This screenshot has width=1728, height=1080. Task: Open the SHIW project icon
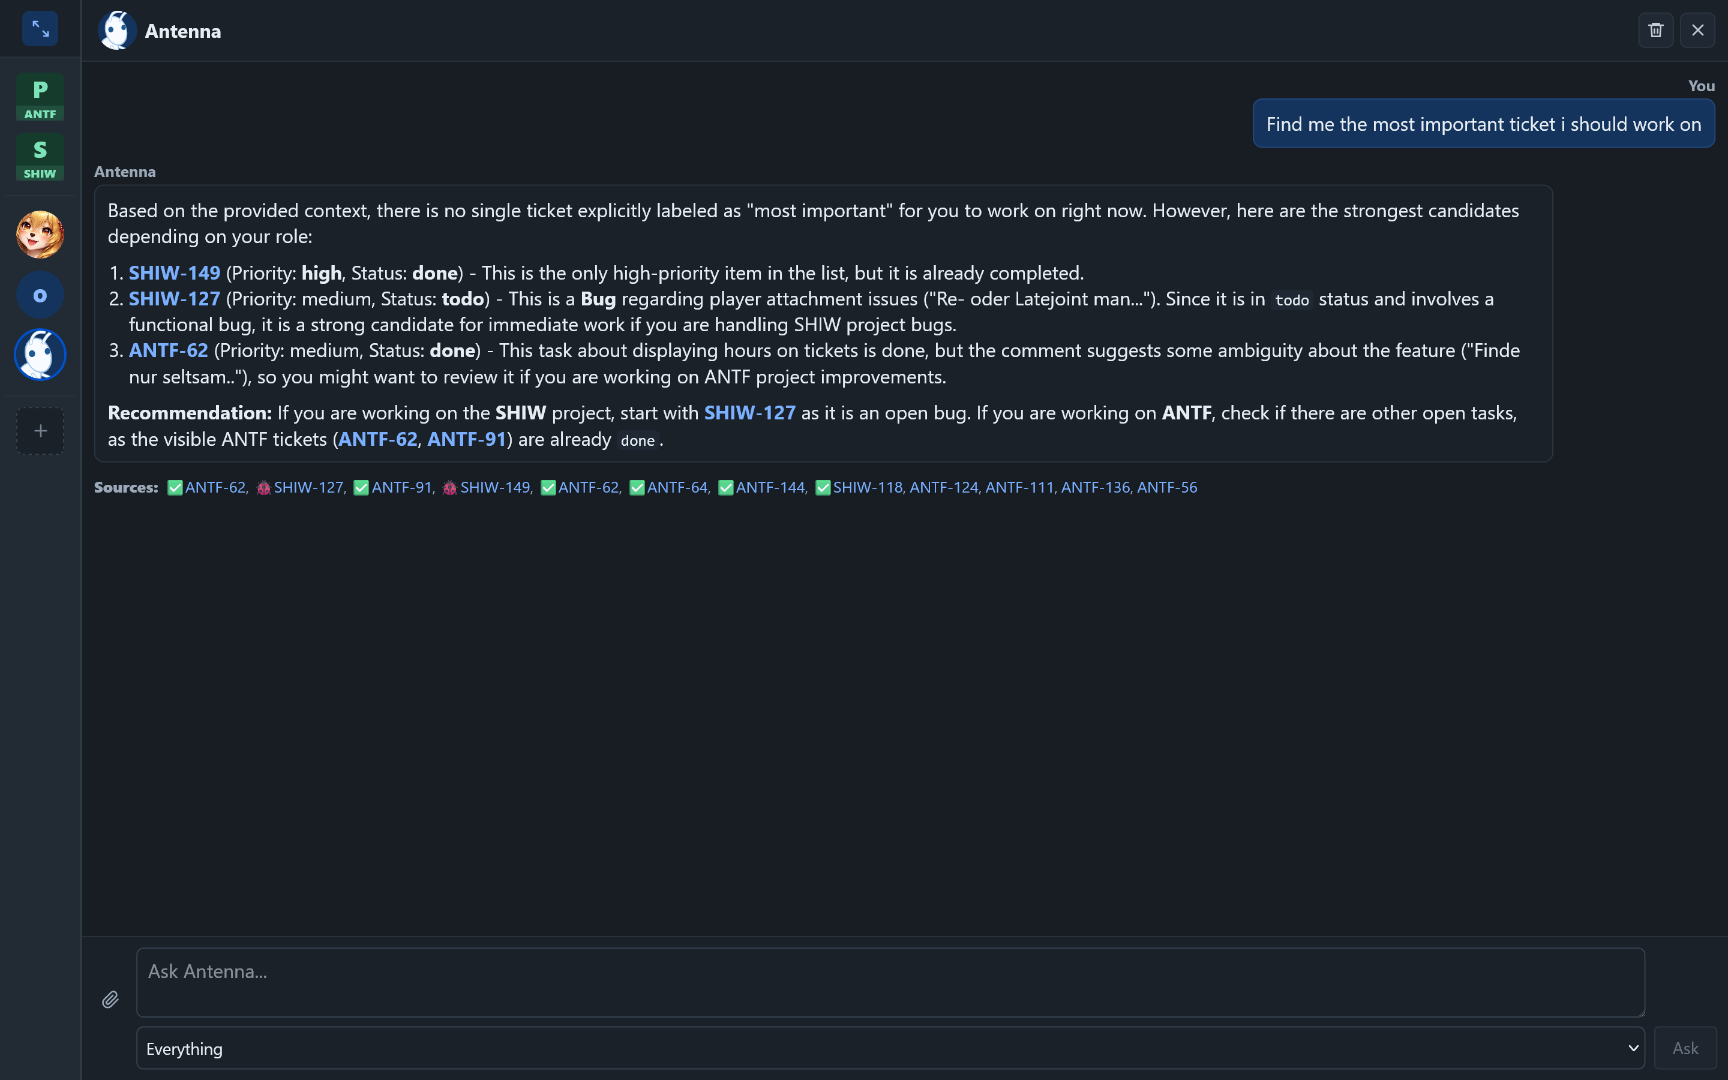pyautogui.click(x=40, y=158)
